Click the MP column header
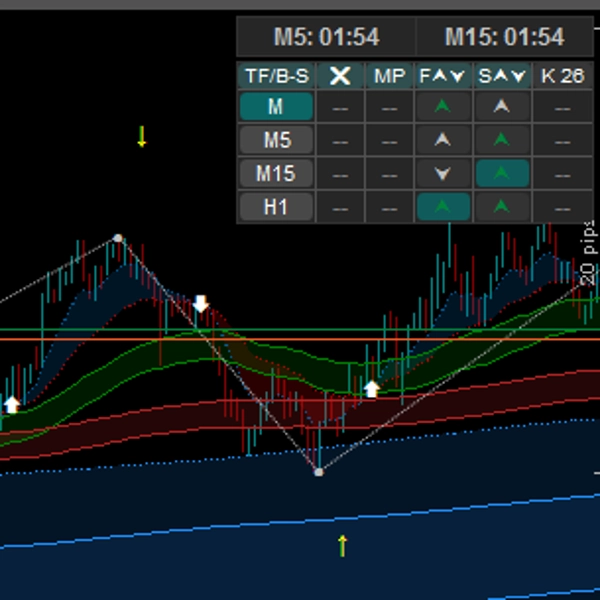600x600 pixels. click(390, 76)
